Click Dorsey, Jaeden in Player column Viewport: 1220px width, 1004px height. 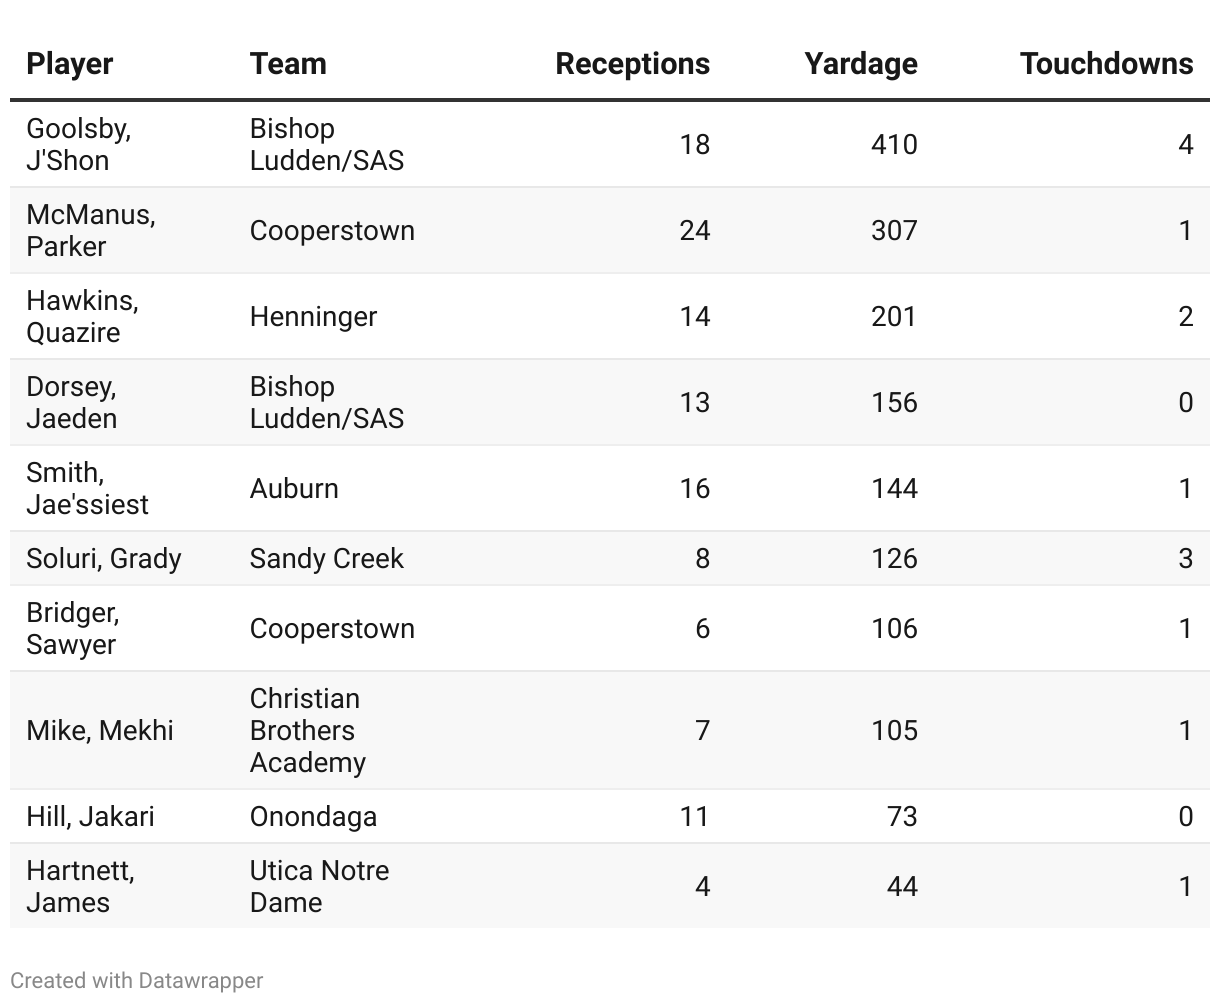(71, 402)
